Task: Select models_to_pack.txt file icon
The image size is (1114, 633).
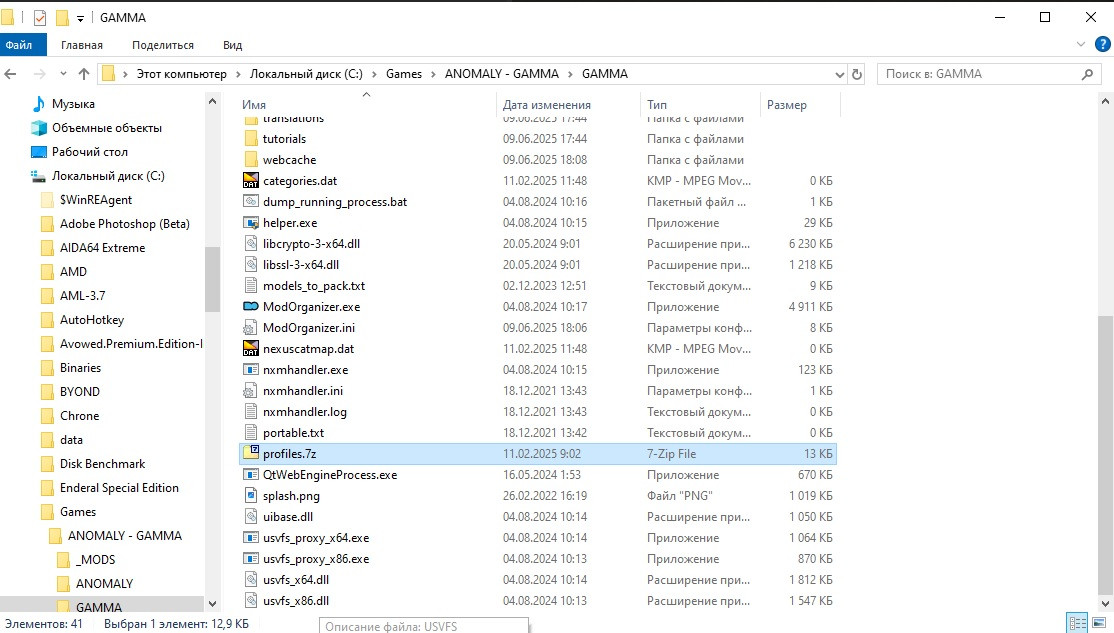Action: tap(251, 286)
